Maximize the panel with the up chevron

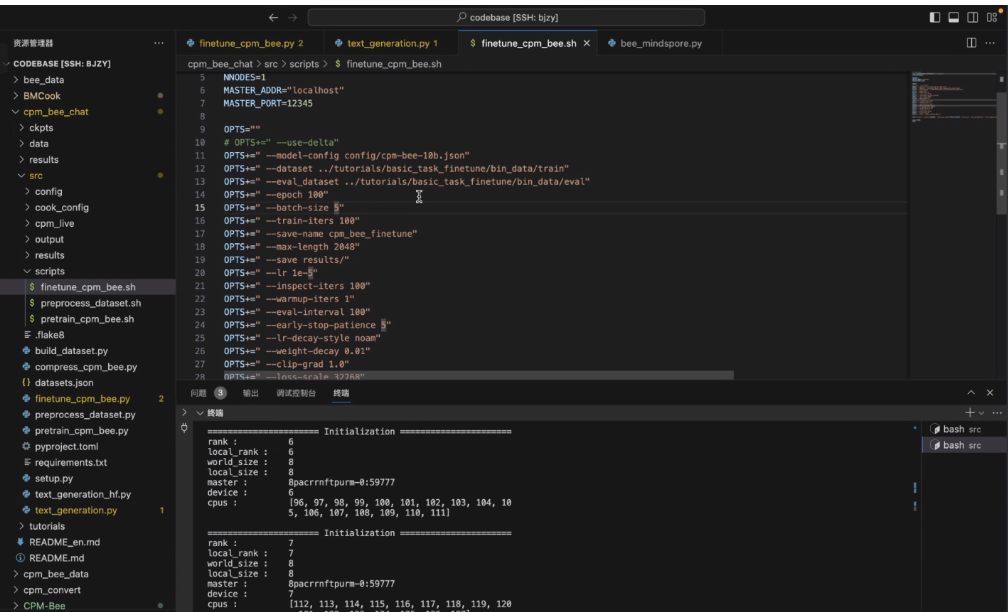tap(971, 393)
